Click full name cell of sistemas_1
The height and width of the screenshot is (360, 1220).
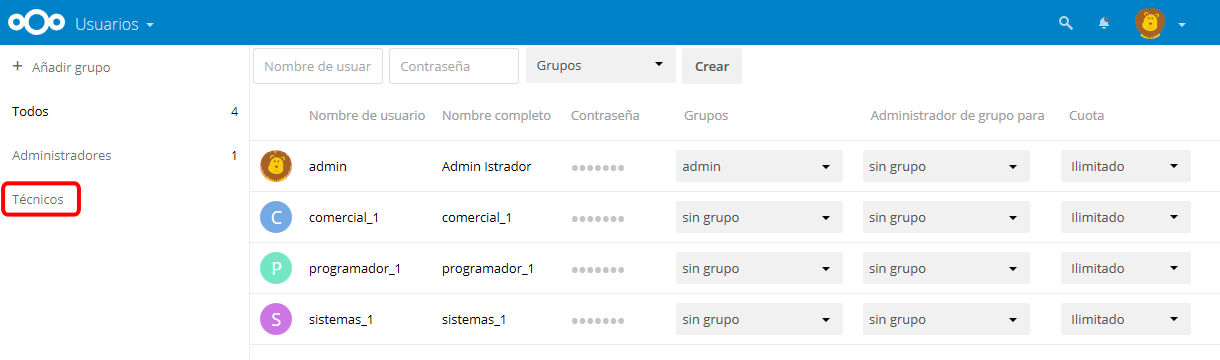pos(474,319)
